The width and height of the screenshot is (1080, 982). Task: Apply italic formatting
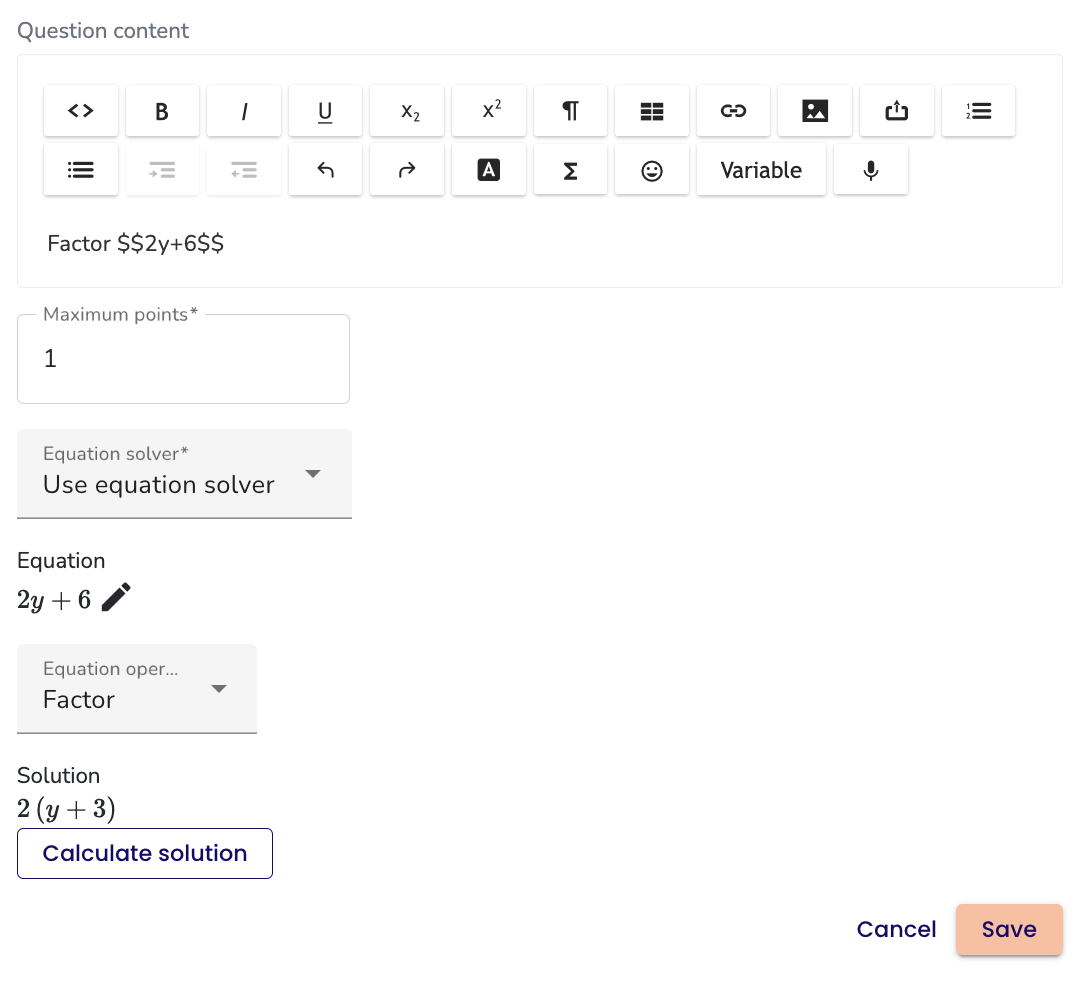point(244,111)
